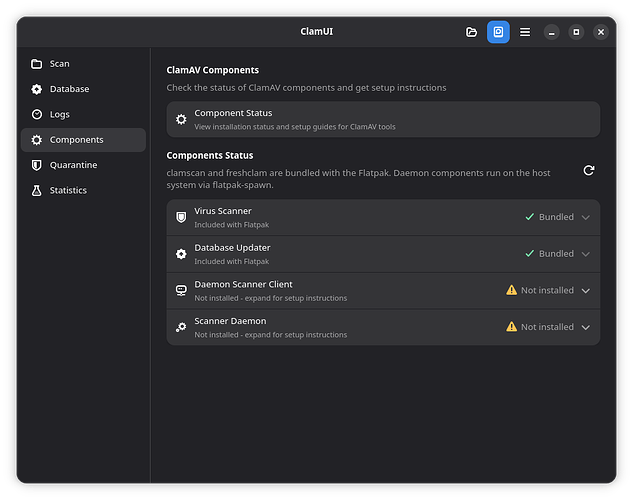This screenshot has width=633, height=500.
Task: Open the Scan page in sidebar
Action: pos(60,64)
